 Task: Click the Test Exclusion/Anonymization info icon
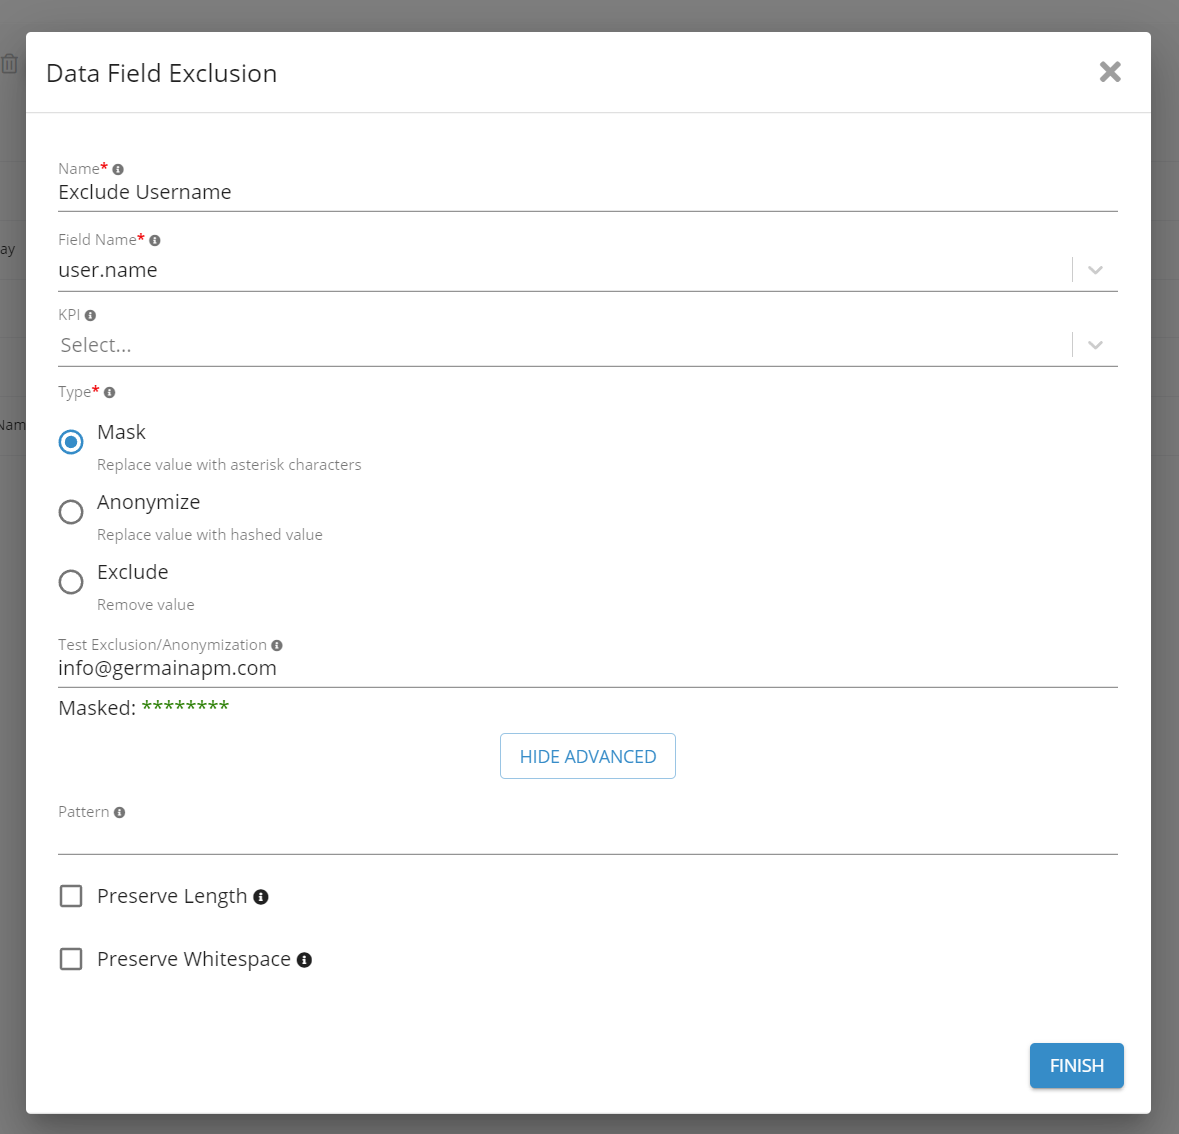pyautogui.click(x=277, y=644)
